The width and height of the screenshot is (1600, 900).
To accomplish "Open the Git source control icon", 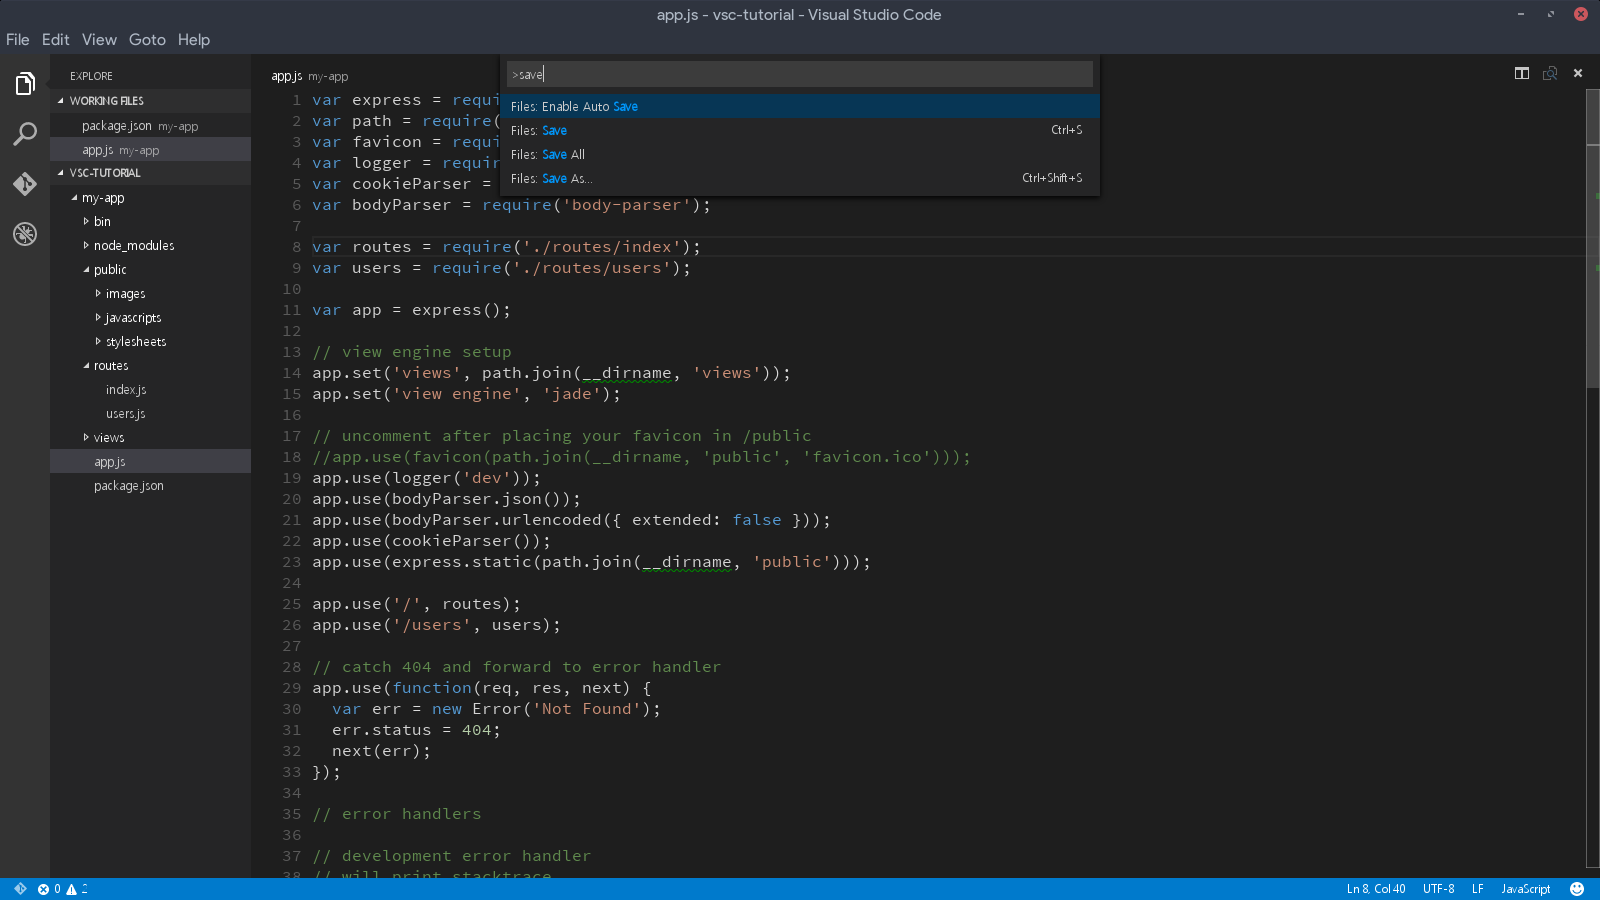I will click(25, 184).
